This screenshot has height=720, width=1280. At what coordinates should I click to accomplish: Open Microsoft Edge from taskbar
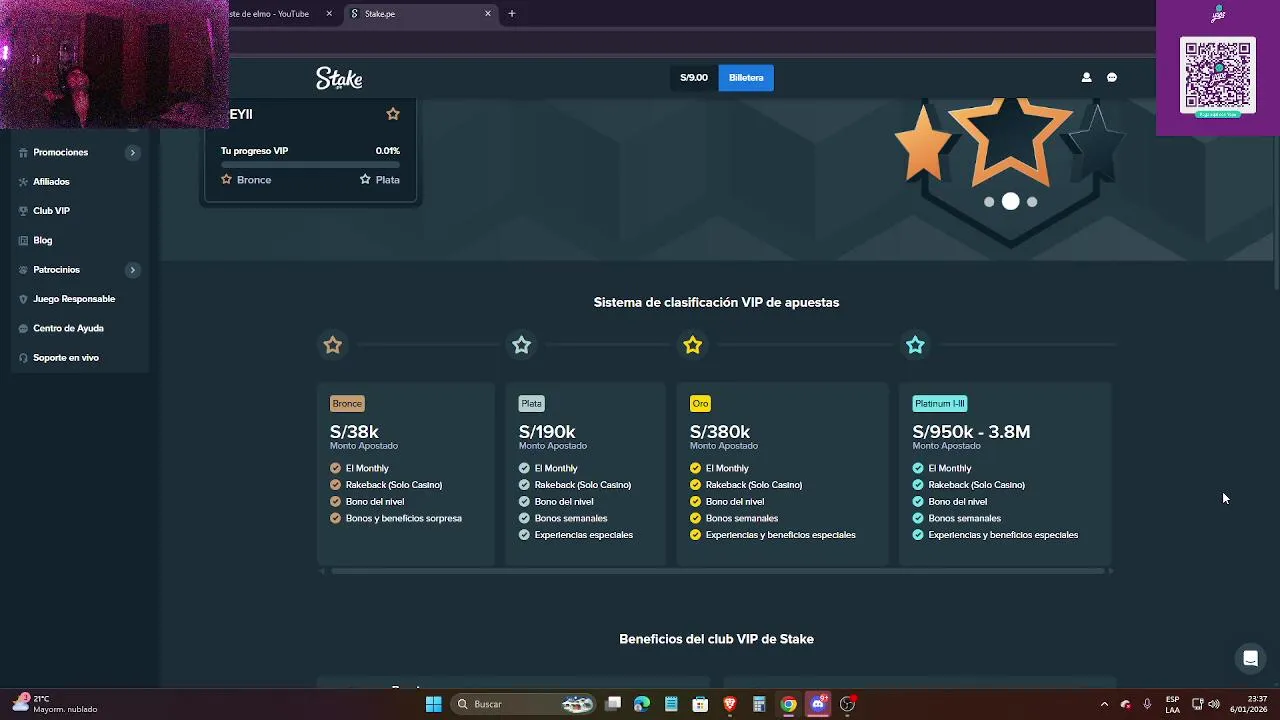pos(642,704)
